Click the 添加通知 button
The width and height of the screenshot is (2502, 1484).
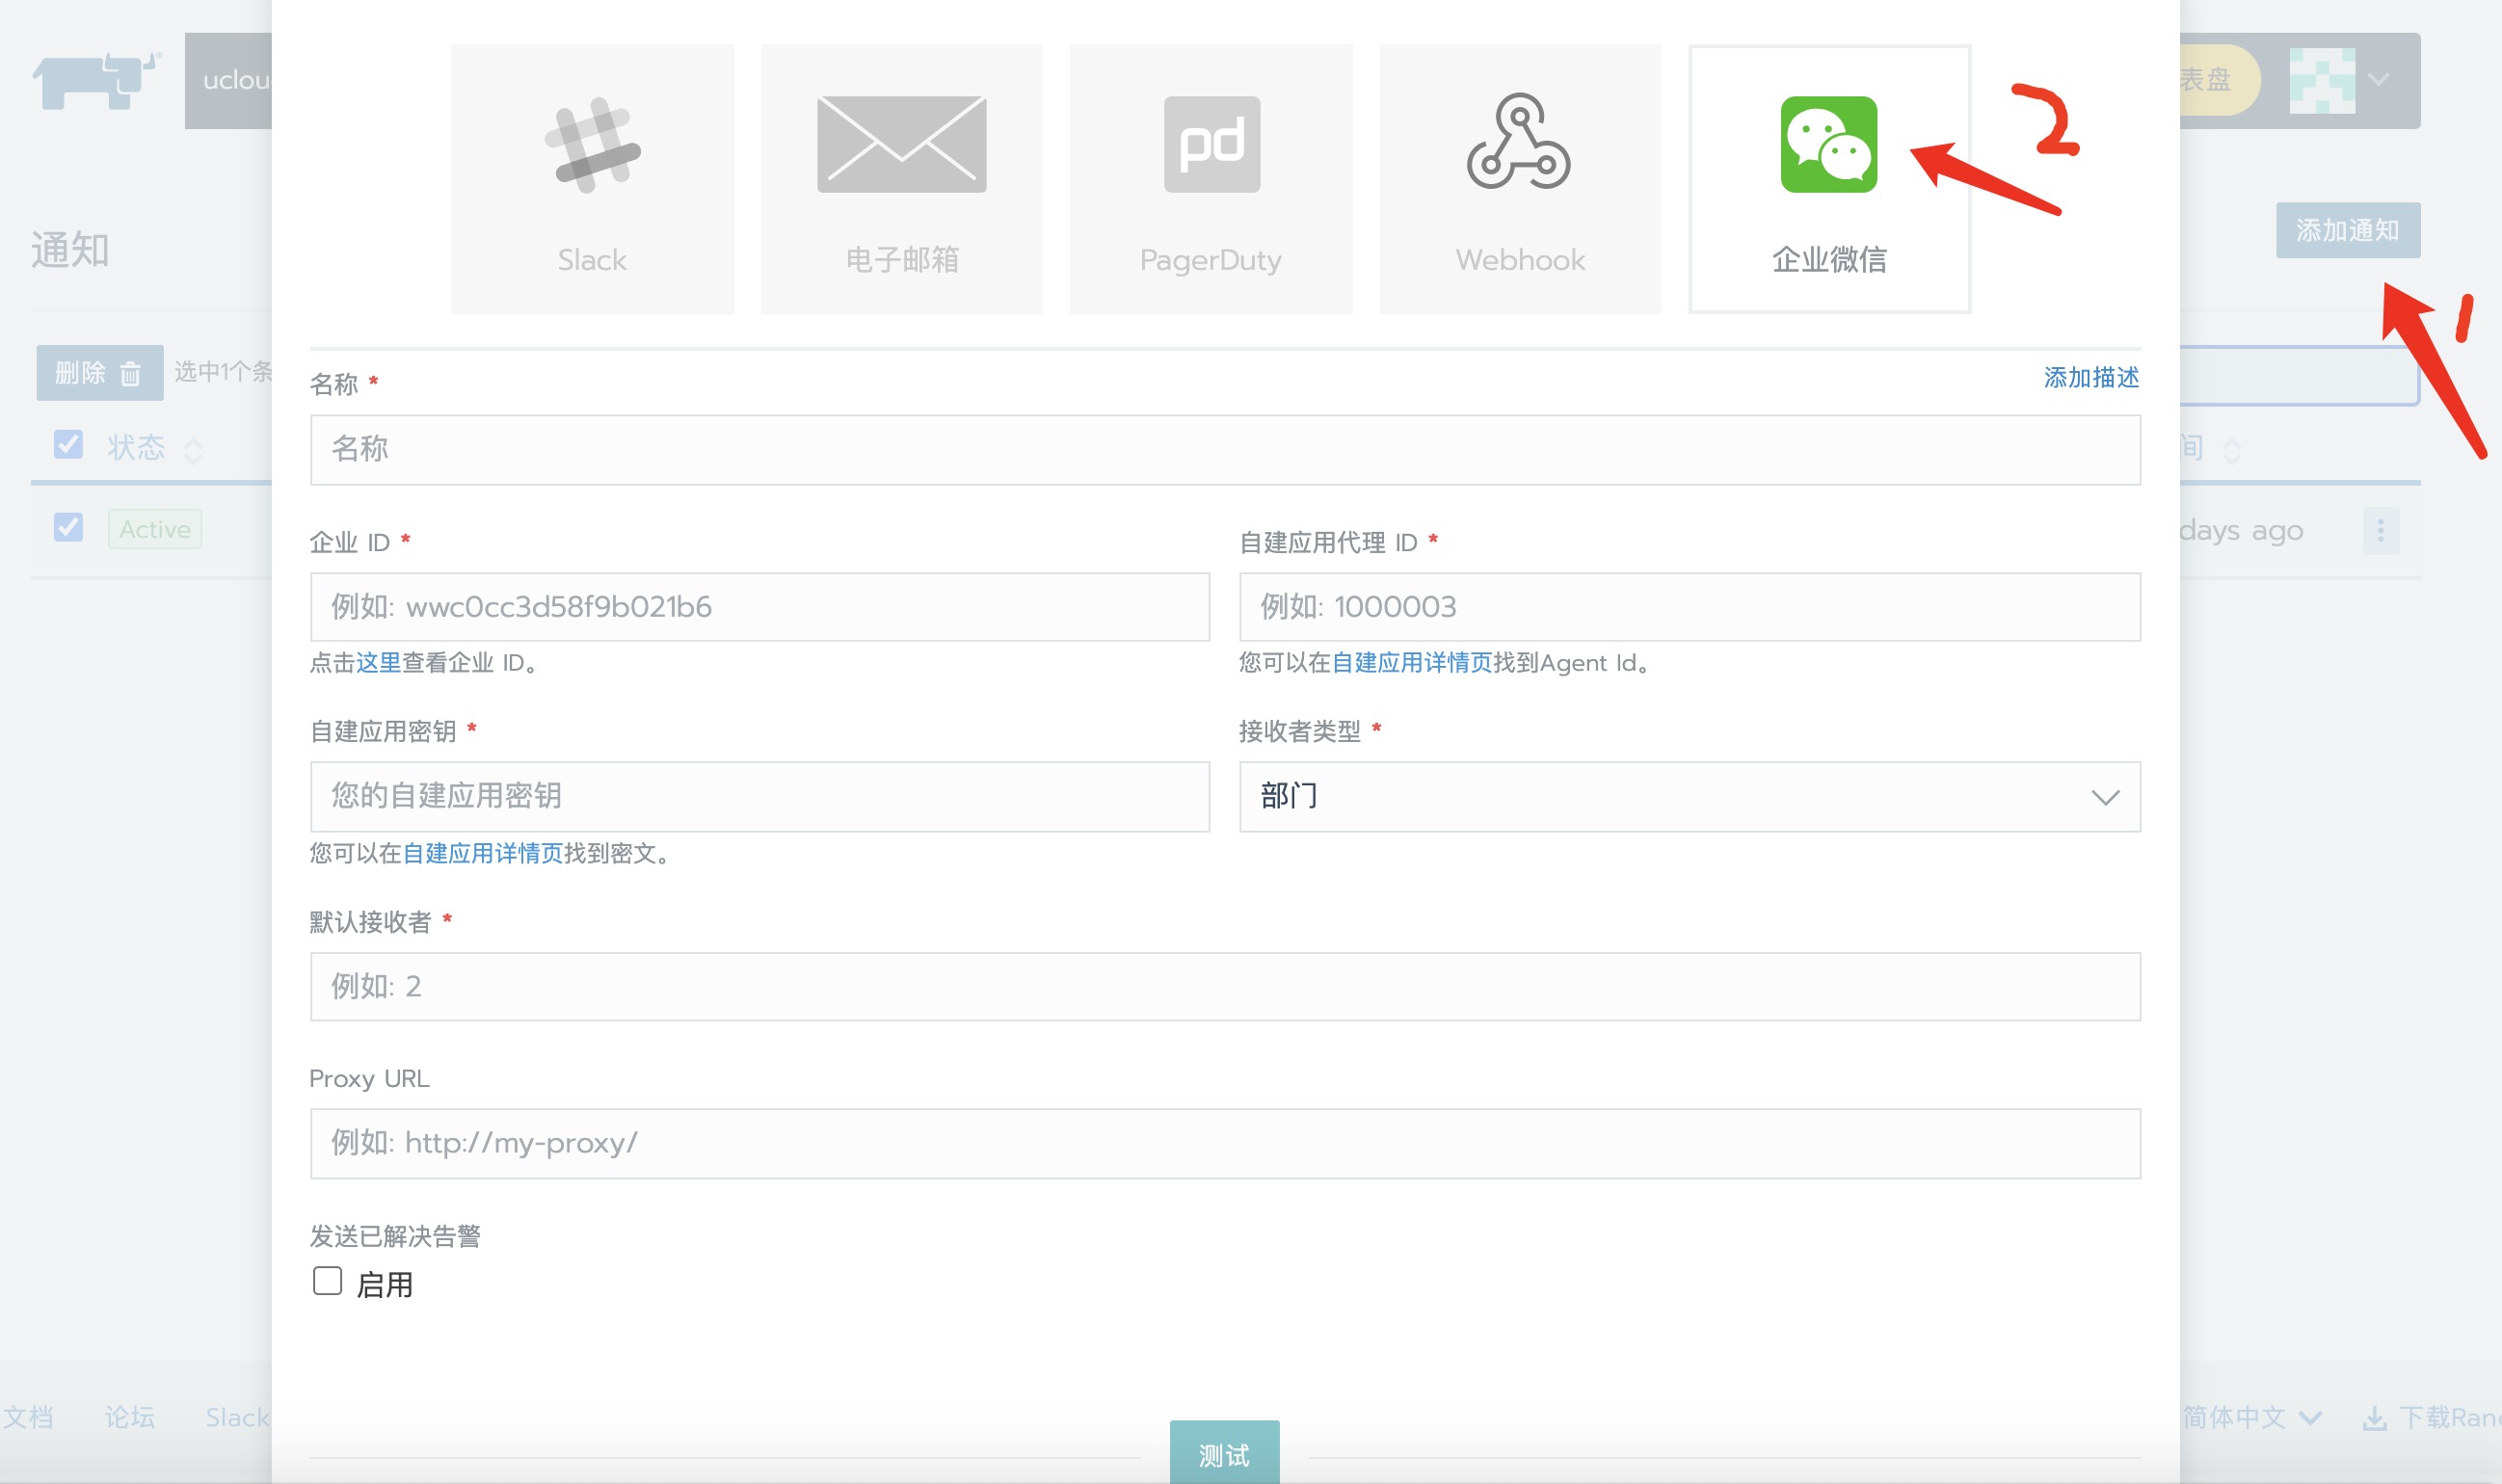click(2348, 228)
